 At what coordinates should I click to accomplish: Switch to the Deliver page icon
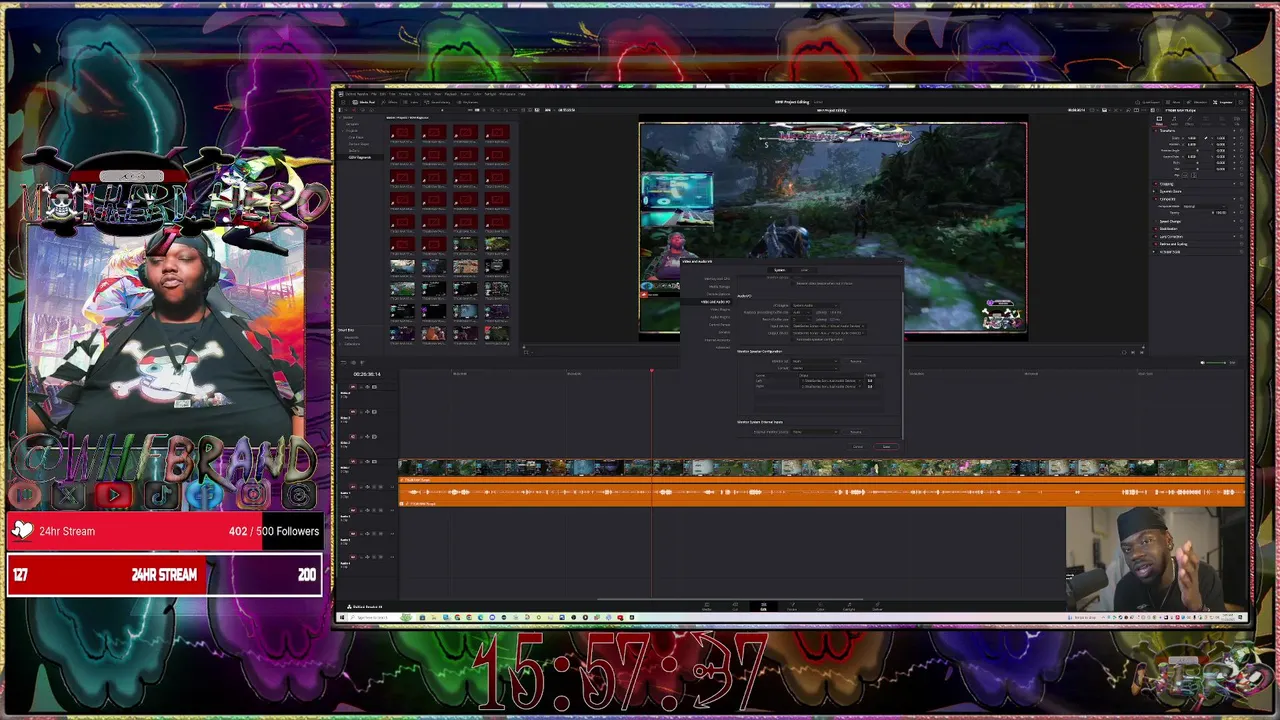pyautogui.click(x=877, y=606)
